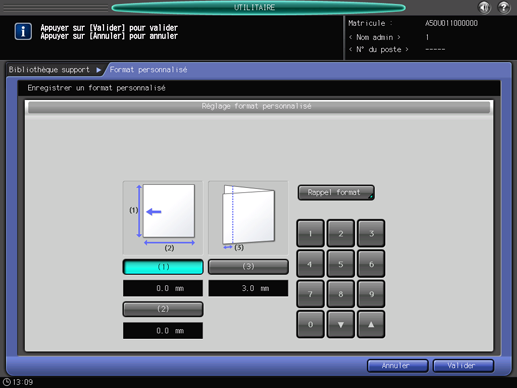Tap keypad digit 2
Image resolution: width=517 pixels, height=388 pixels.
341,234
